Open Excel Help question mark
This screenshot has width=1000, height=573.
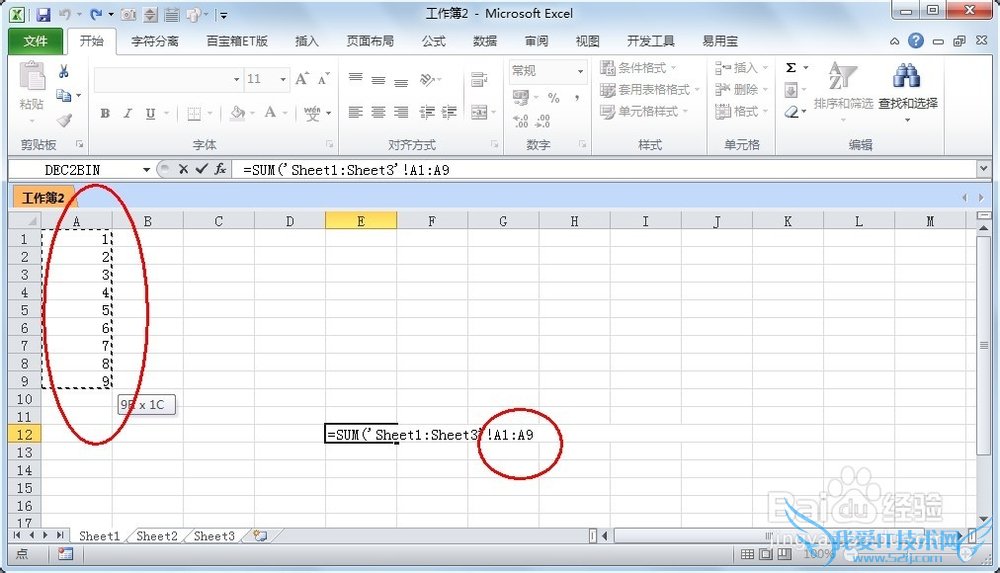[916, 41]
